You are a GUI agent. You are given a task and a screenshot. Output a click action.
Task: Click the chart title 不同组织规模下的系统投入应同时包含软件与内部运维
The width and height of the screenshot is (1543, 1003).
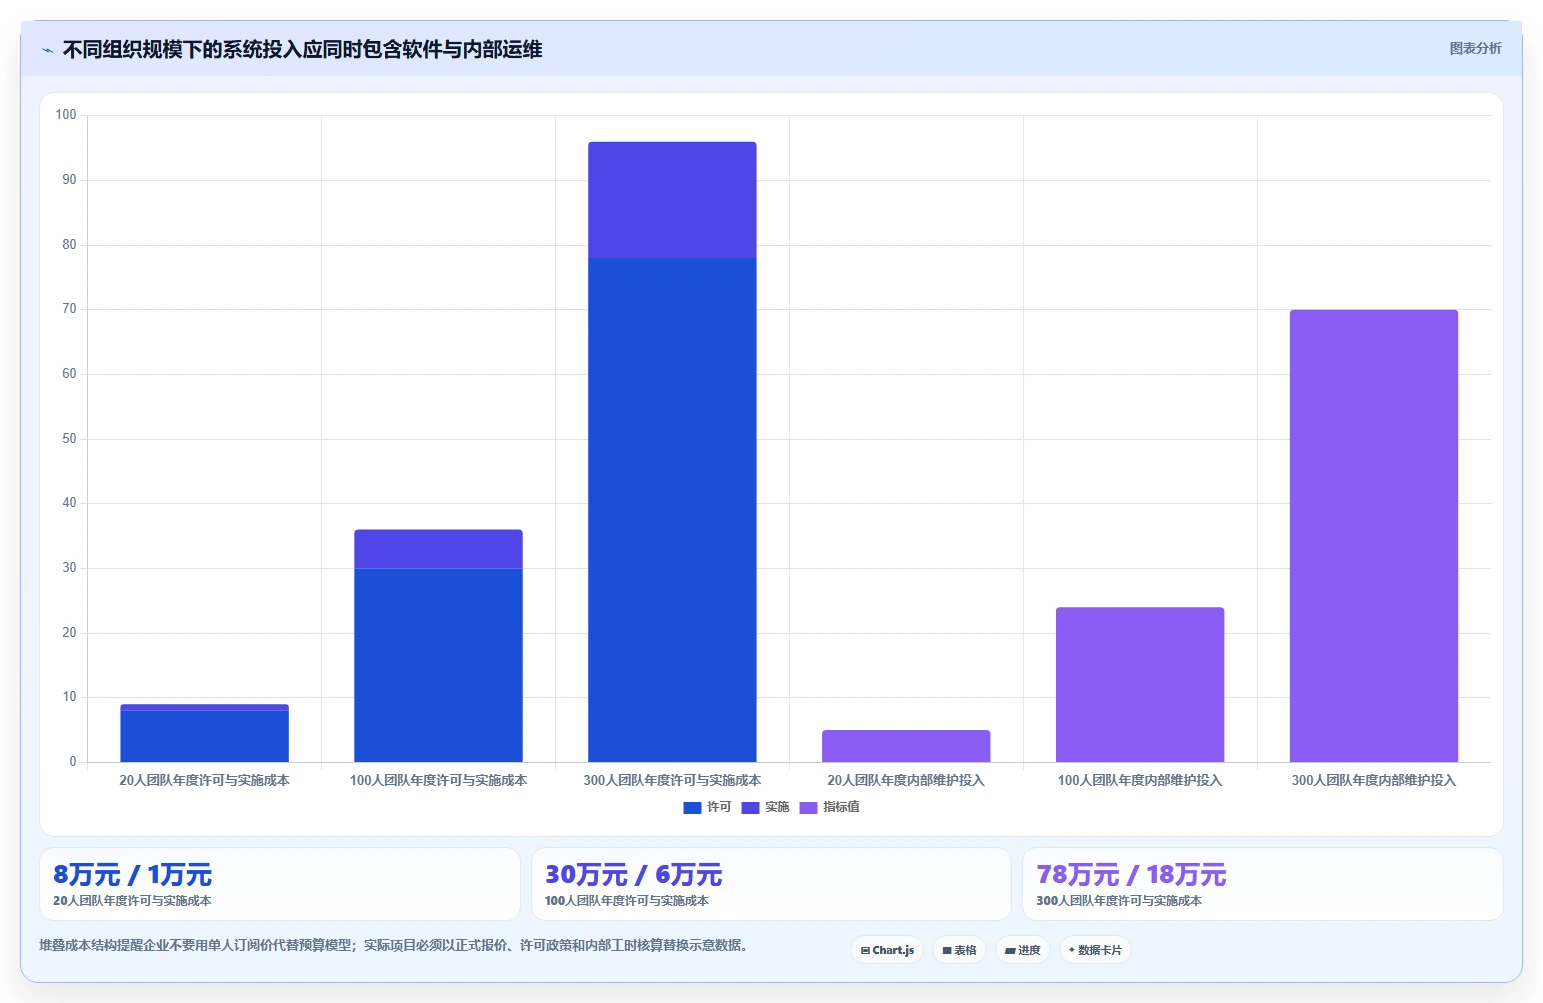point(302,49)
